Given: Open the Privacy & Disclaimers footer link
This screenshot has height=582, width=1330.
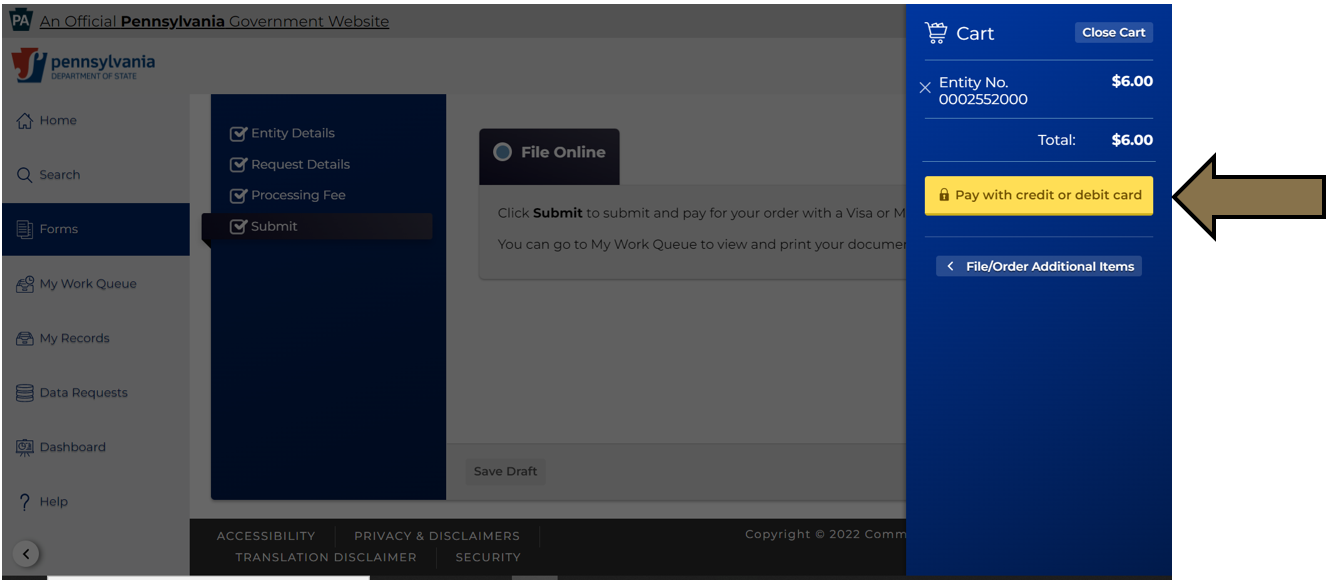Looking at the screenshot, I should pos(437,536).
